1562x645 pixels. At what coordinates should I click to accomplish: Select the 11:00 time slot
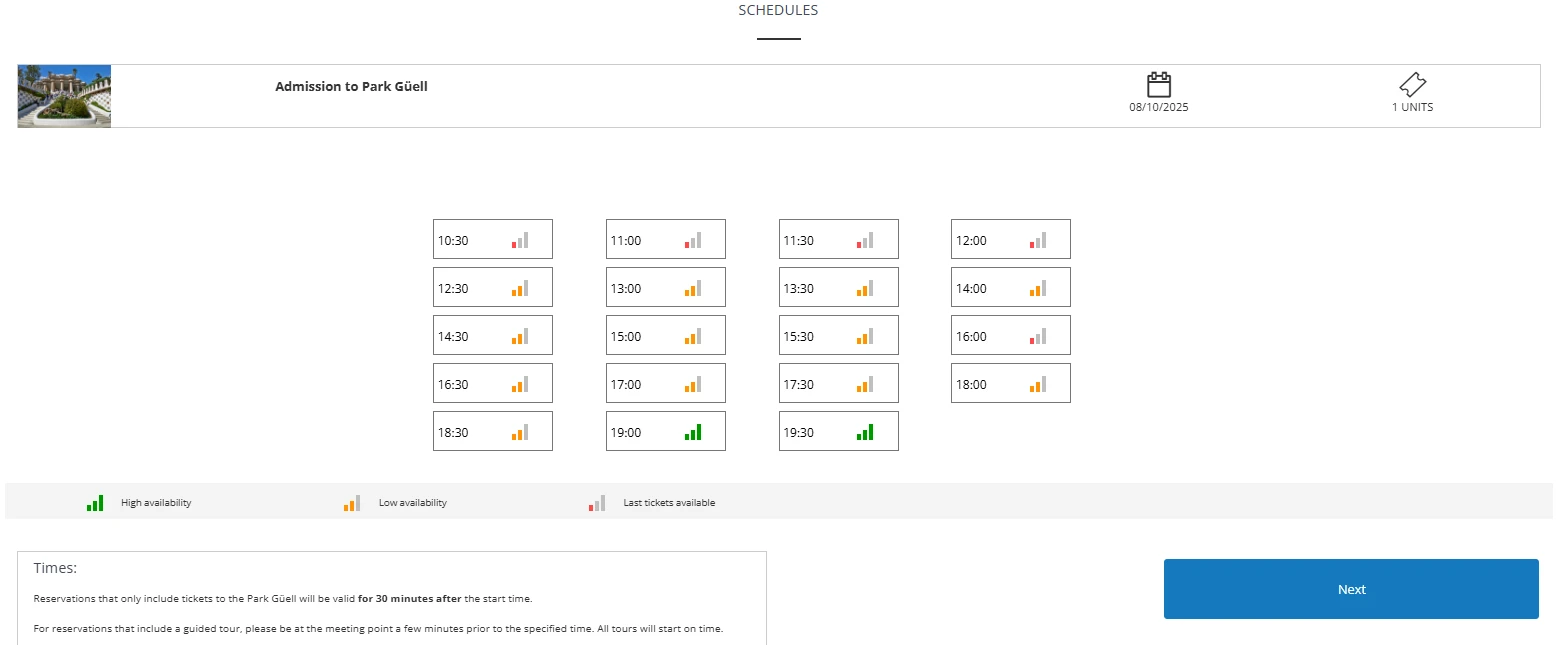(x=665, y=240)
